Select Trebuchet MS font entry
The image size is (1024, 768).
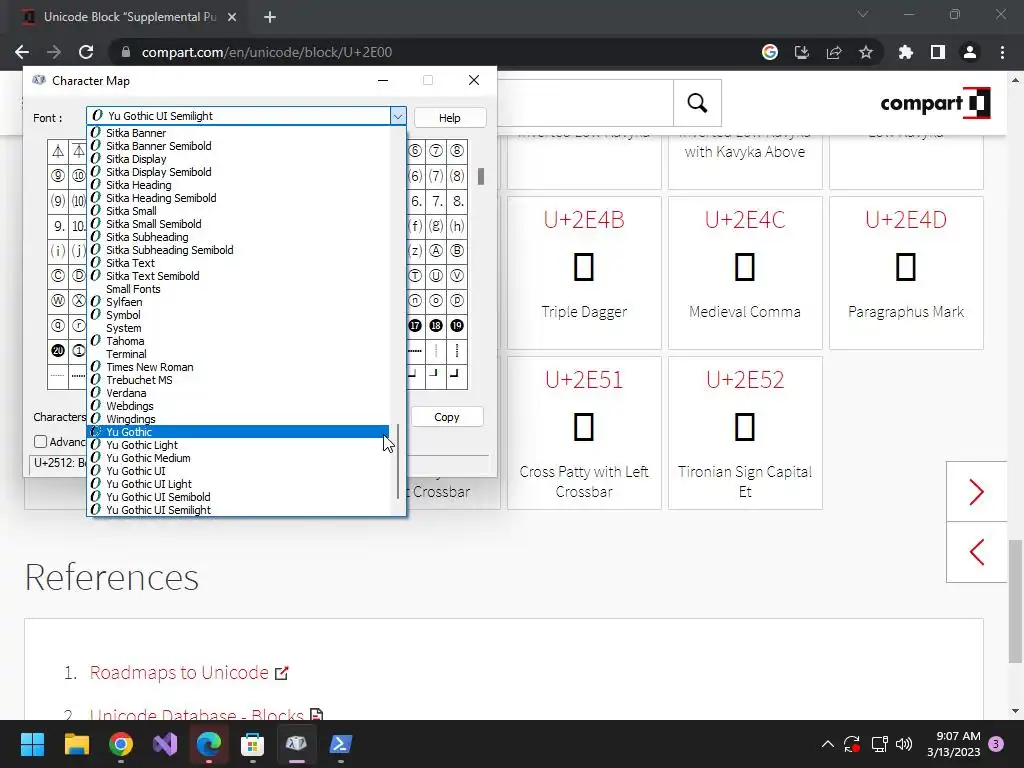click(238, 380)
